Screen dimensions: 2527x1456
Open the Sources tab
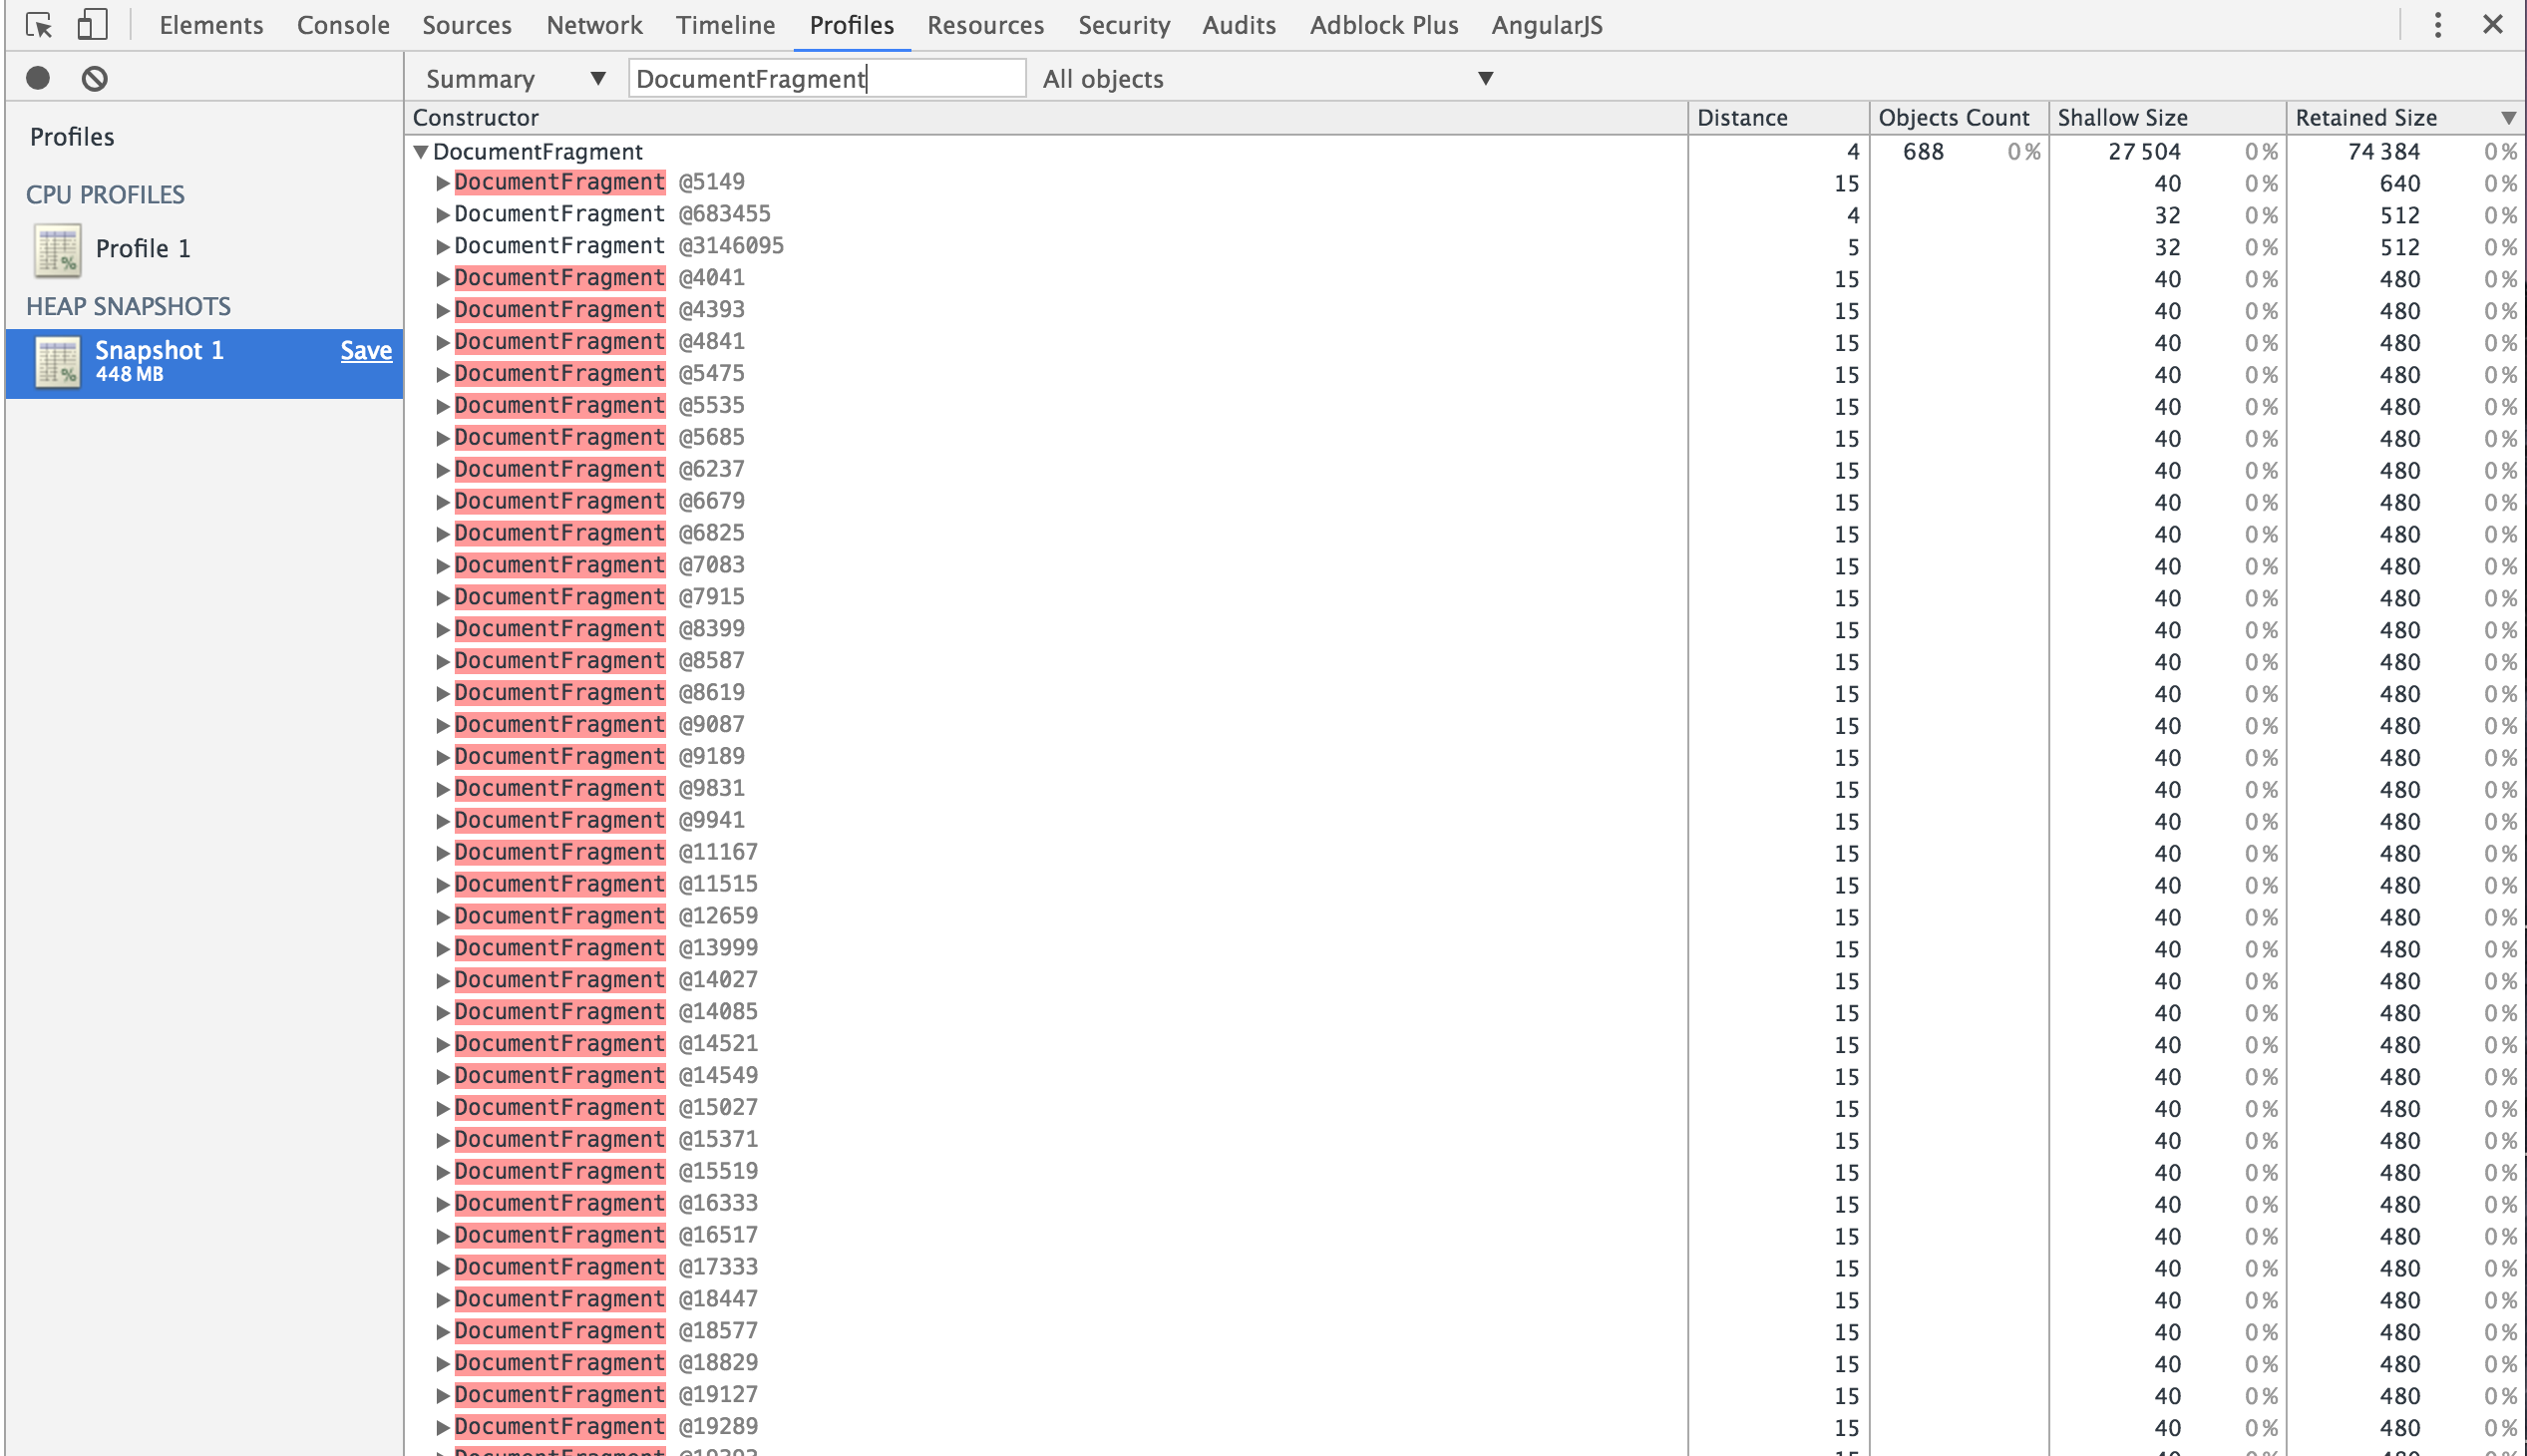click(x=467, y=25)
